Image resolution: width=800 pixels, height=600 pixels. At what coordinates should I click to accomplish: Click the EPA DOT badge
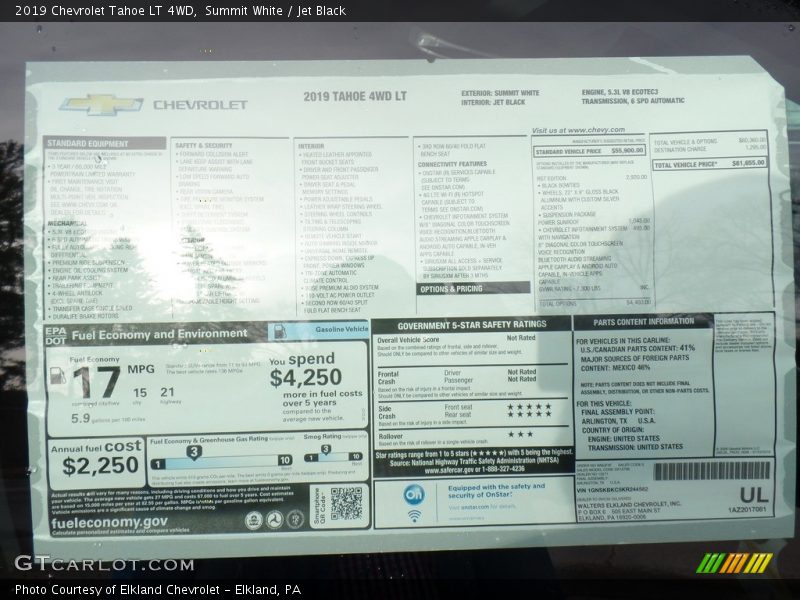point(55,335)
